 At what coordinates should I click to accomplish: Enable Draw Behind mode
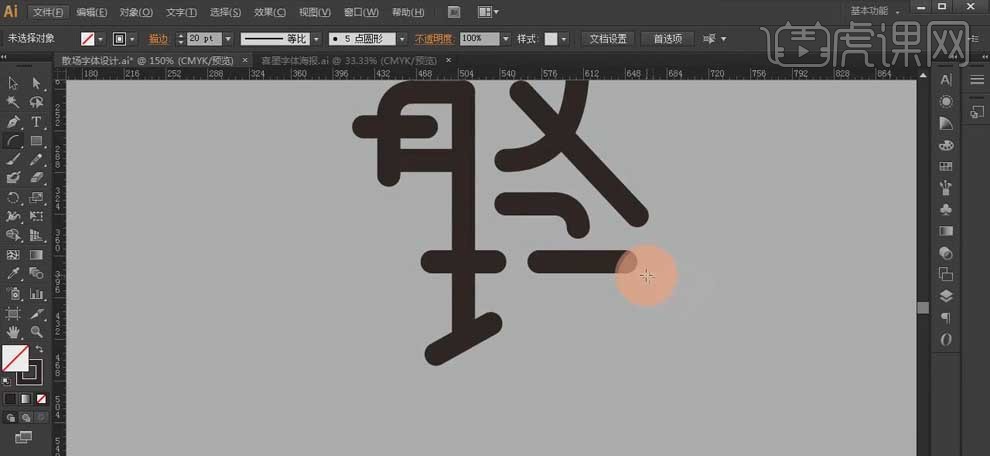26,417
